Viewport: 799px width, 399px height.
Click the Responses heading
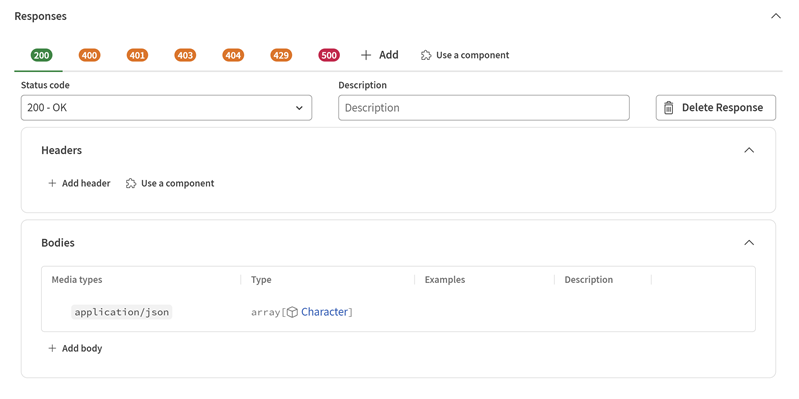pos(41,16)
